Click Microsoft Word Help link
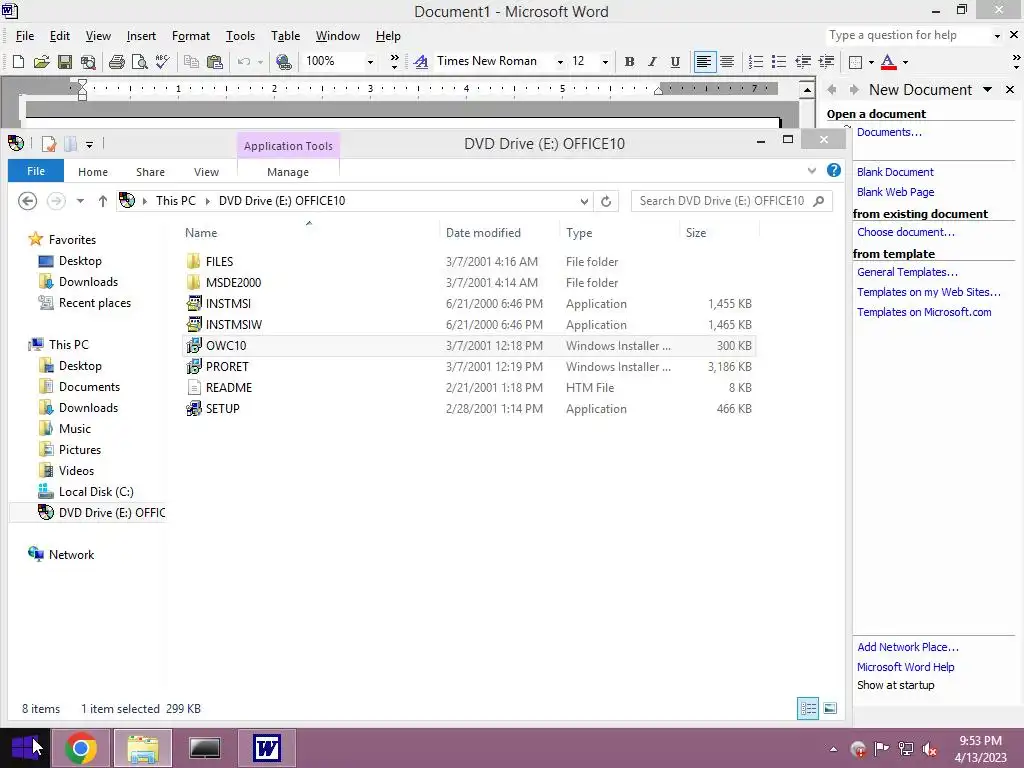1024x768 pixels. click(905, 667)
